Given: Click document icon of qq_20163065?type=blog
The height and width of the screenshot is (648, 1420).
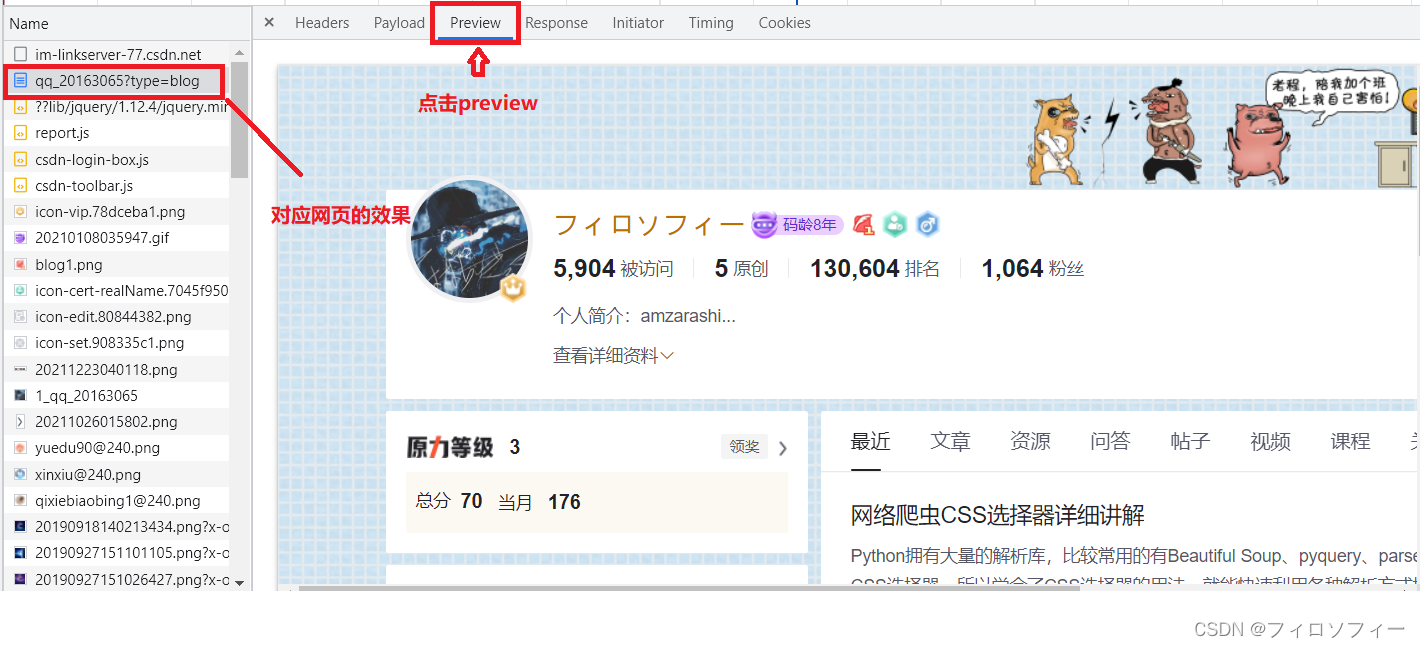Looking at the screenshot, I should coord(20,81).
